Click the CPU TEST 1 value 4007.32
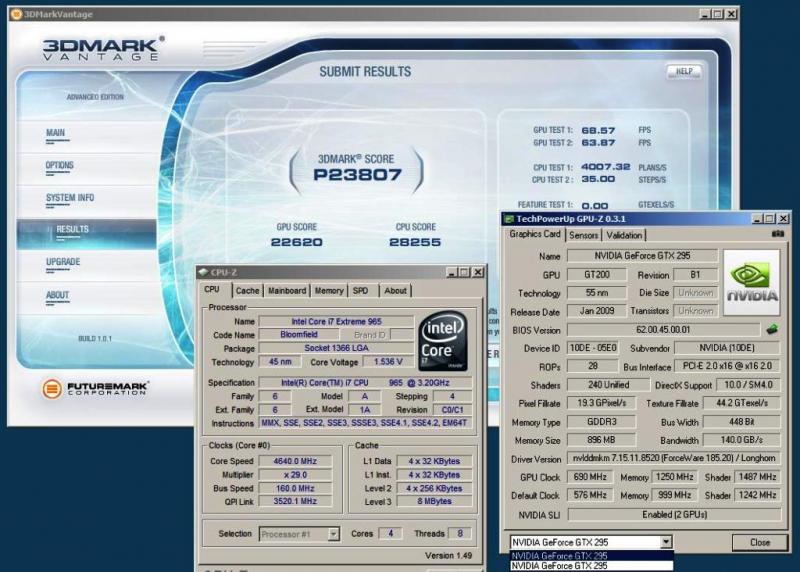Viewport: 800px width, 572px height. (x=606, y=167)
